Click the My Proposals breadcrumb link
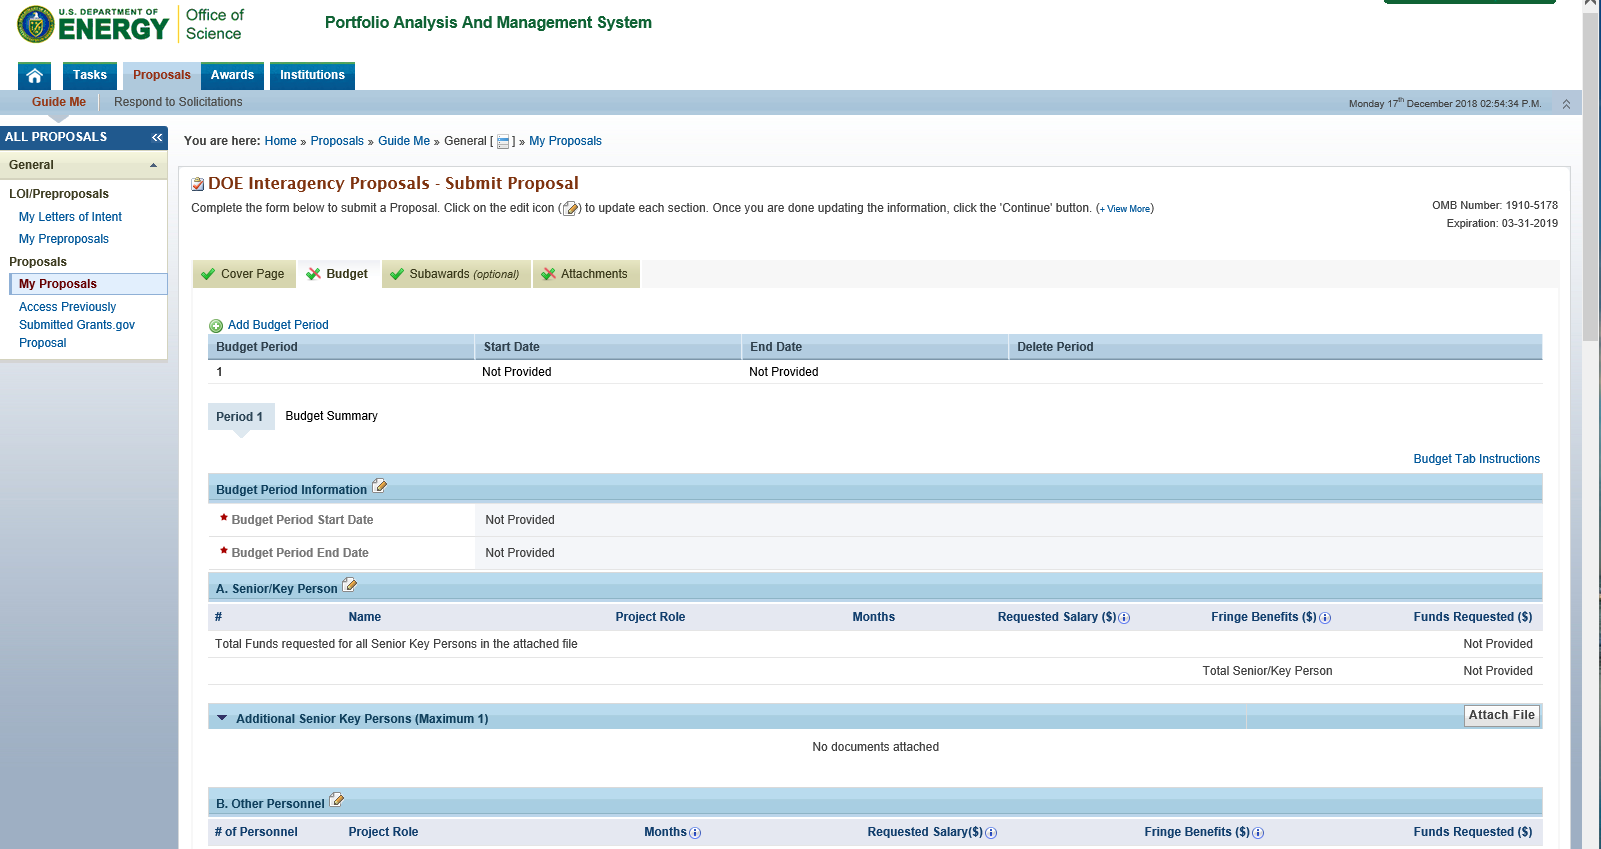This screenshot has width=1601, height=849. pos(565,141)
